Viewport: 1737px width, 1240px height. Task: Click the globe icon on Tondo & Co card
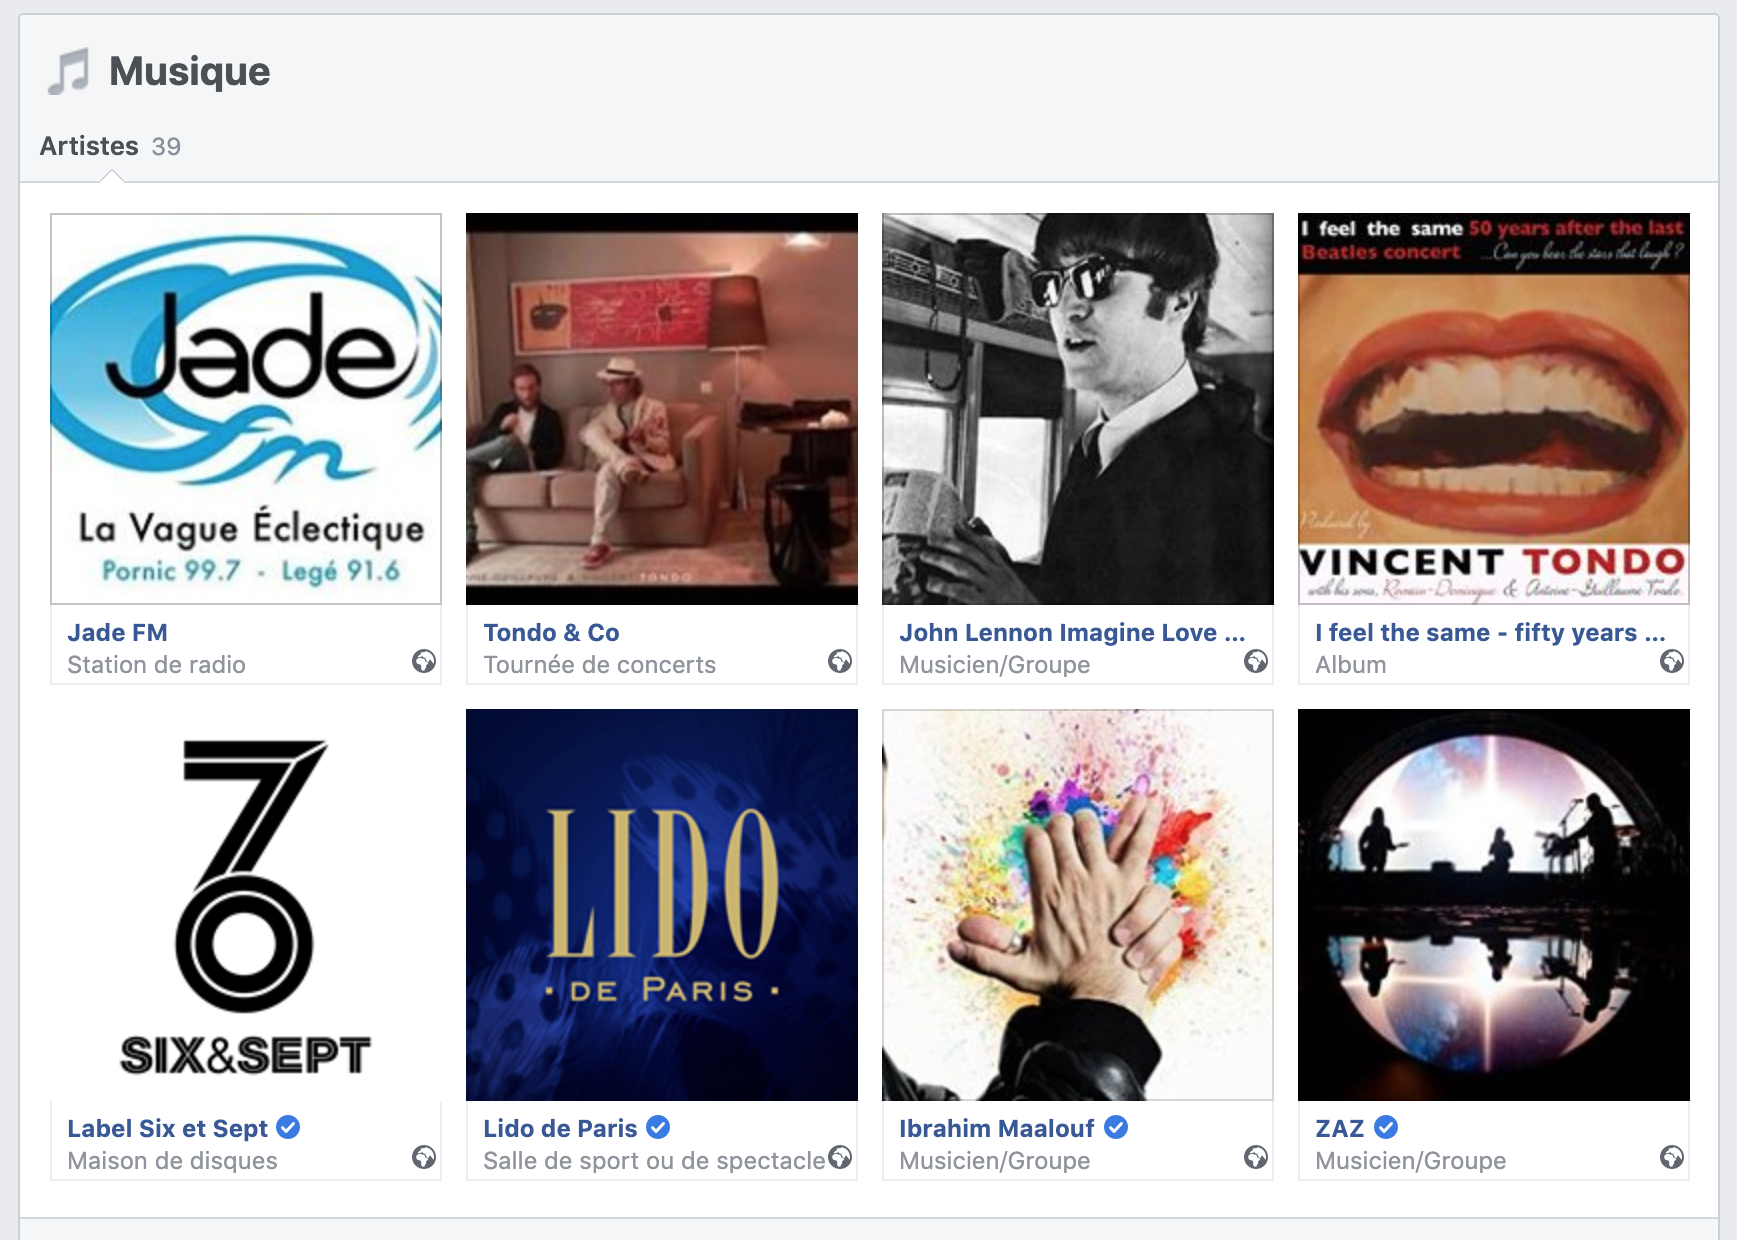pos(840,661)
